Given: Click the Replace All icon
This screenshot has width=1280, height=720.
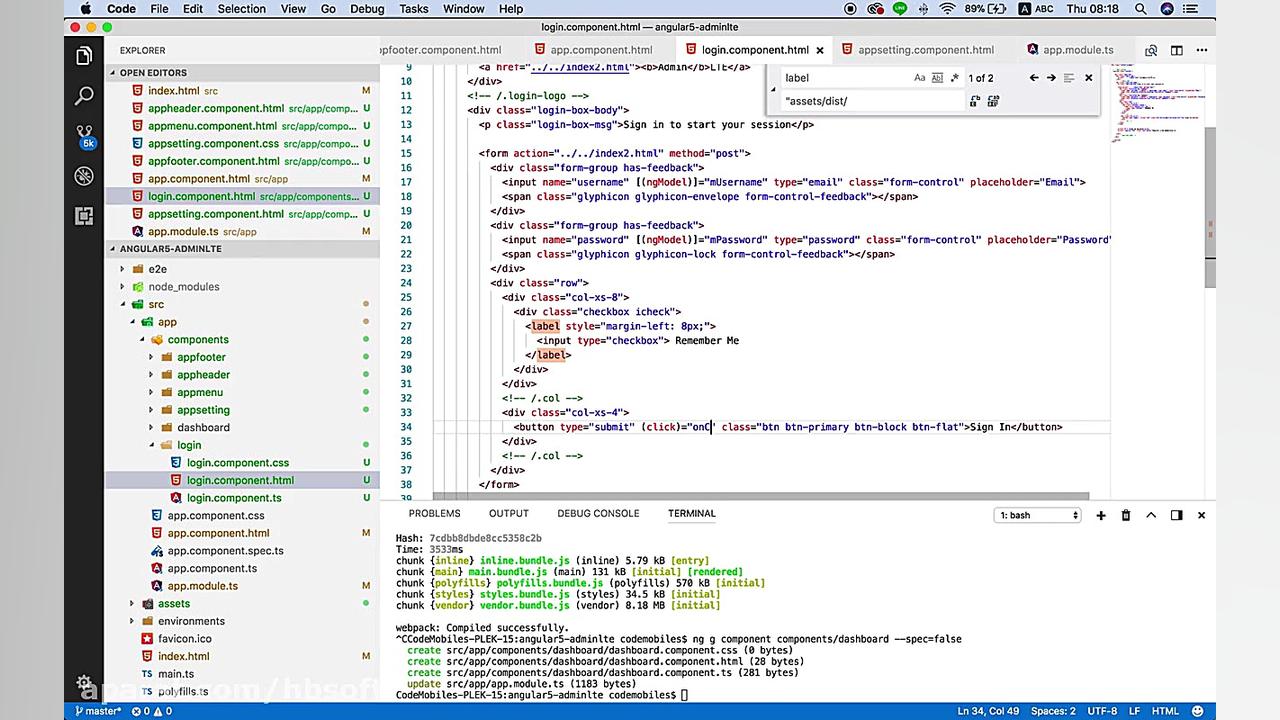Looking at the screenshot, I should coord(993,101).
